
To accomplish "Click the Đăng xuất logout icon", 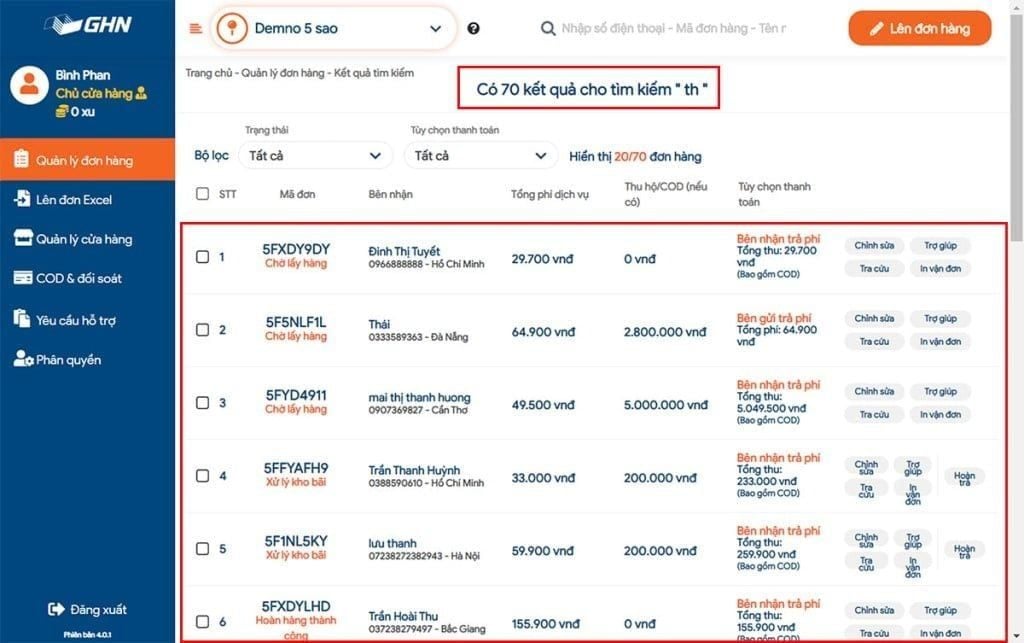I will (x=56, y=609).
